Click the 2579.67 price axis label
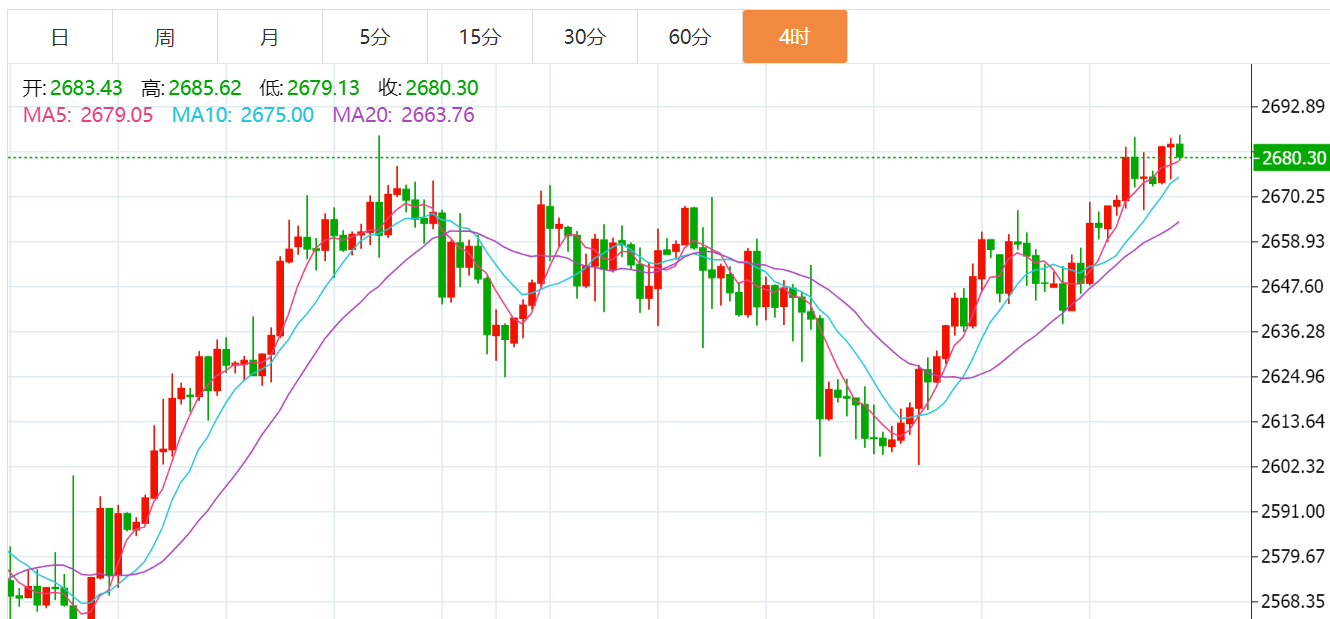 (1293, 556)
